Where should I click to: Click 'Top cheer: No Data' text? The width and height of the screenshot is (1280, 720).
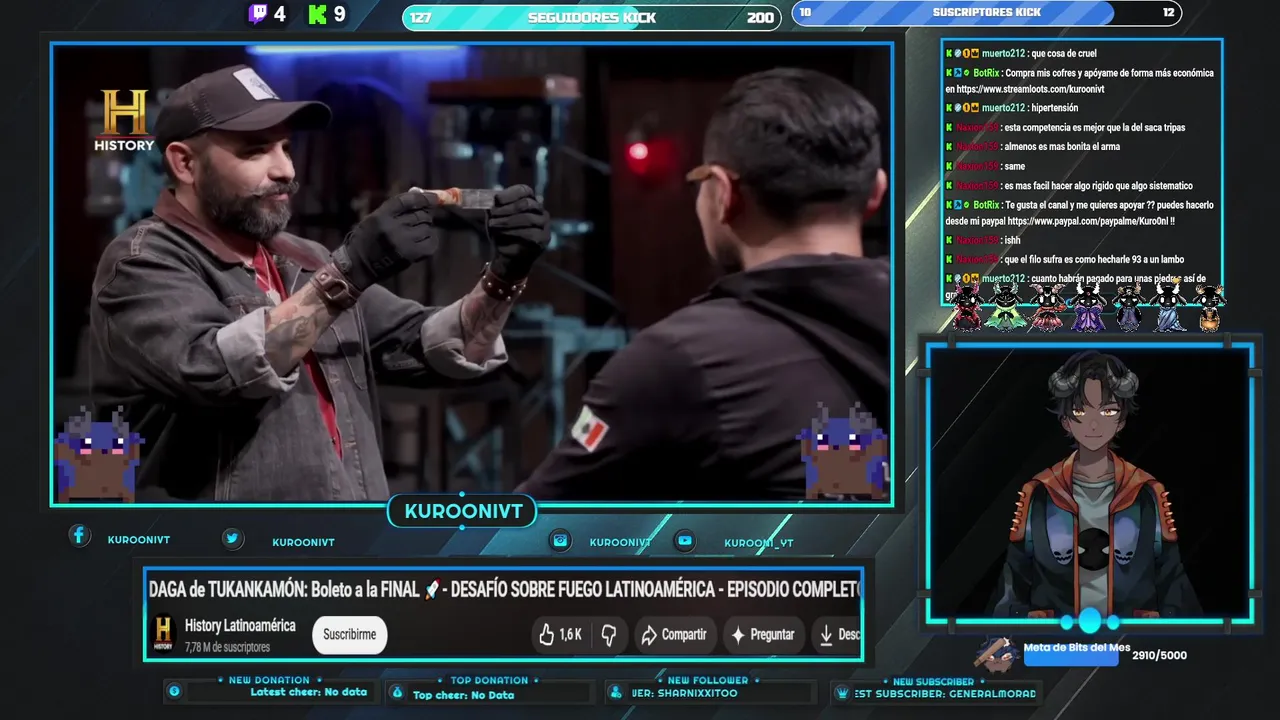463,695
